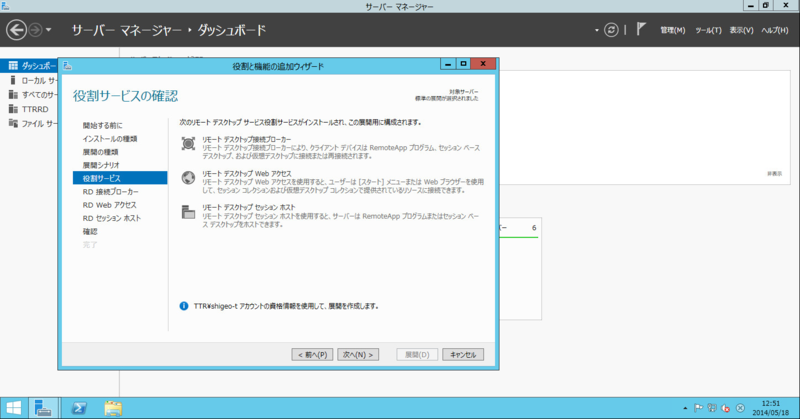The image size is (800, 419).
Task: Open File Explorer from the taskbar
Action: point(113,408)
